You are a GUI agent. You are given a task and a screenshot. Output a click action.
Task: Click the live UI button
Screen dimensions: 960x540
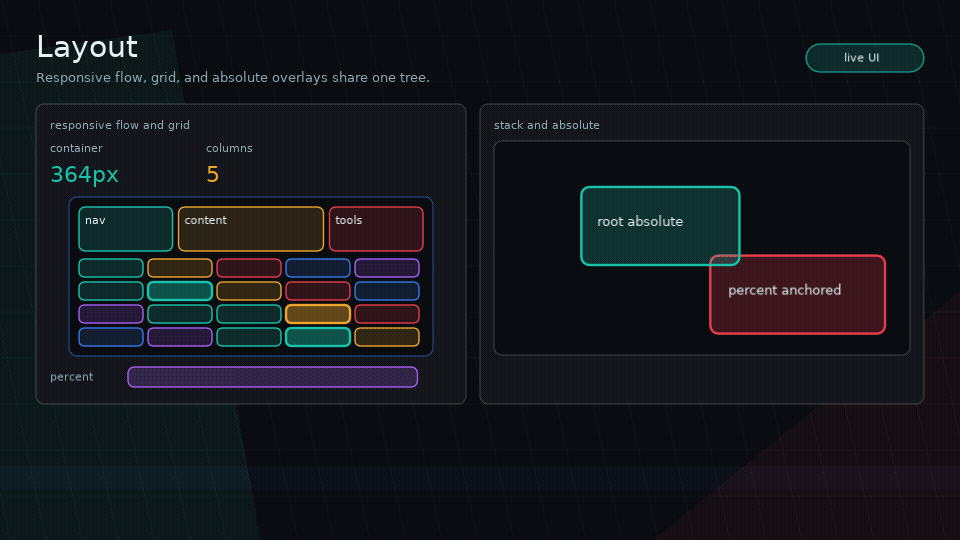(x=864, y=58)
